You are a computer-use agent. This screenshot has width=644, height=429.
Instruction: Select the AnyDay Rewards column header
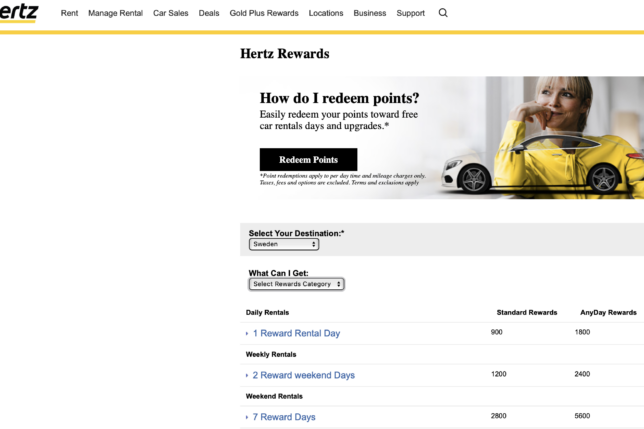[608, 312]
